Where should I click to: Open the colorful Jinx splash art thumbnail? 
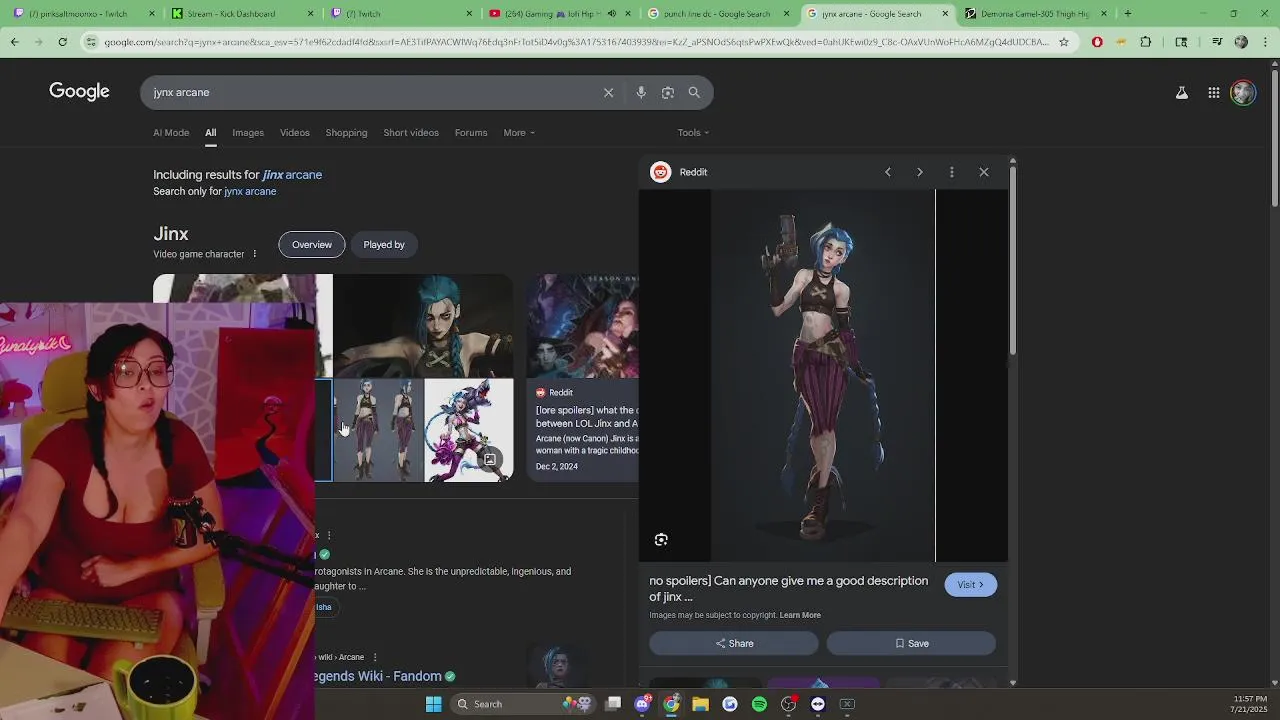469,430
